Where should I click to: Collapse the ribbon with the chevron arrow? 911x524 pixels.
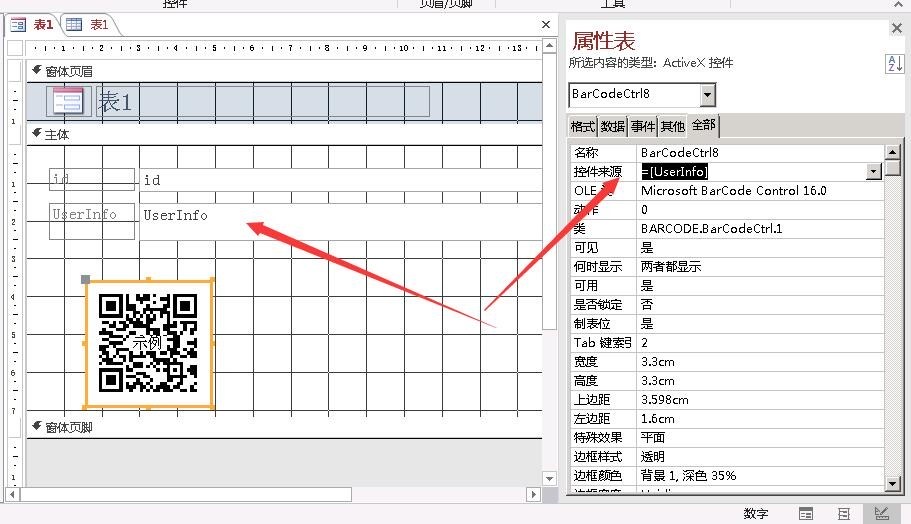coord(898,5)
